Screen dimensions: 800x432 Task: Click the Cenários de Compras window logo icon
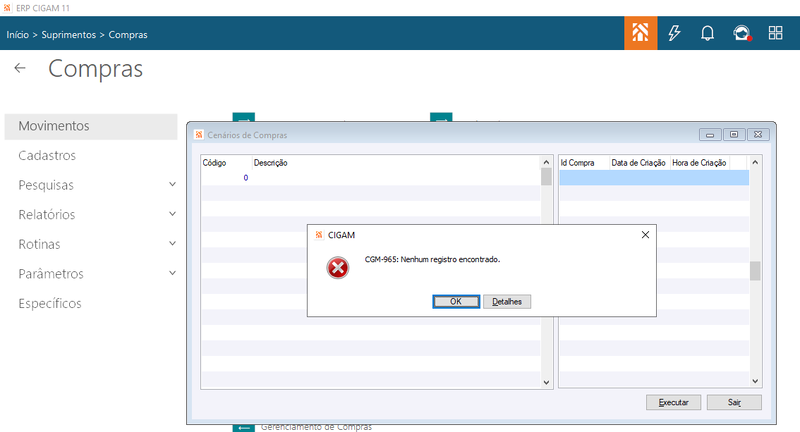pos(199,135)
